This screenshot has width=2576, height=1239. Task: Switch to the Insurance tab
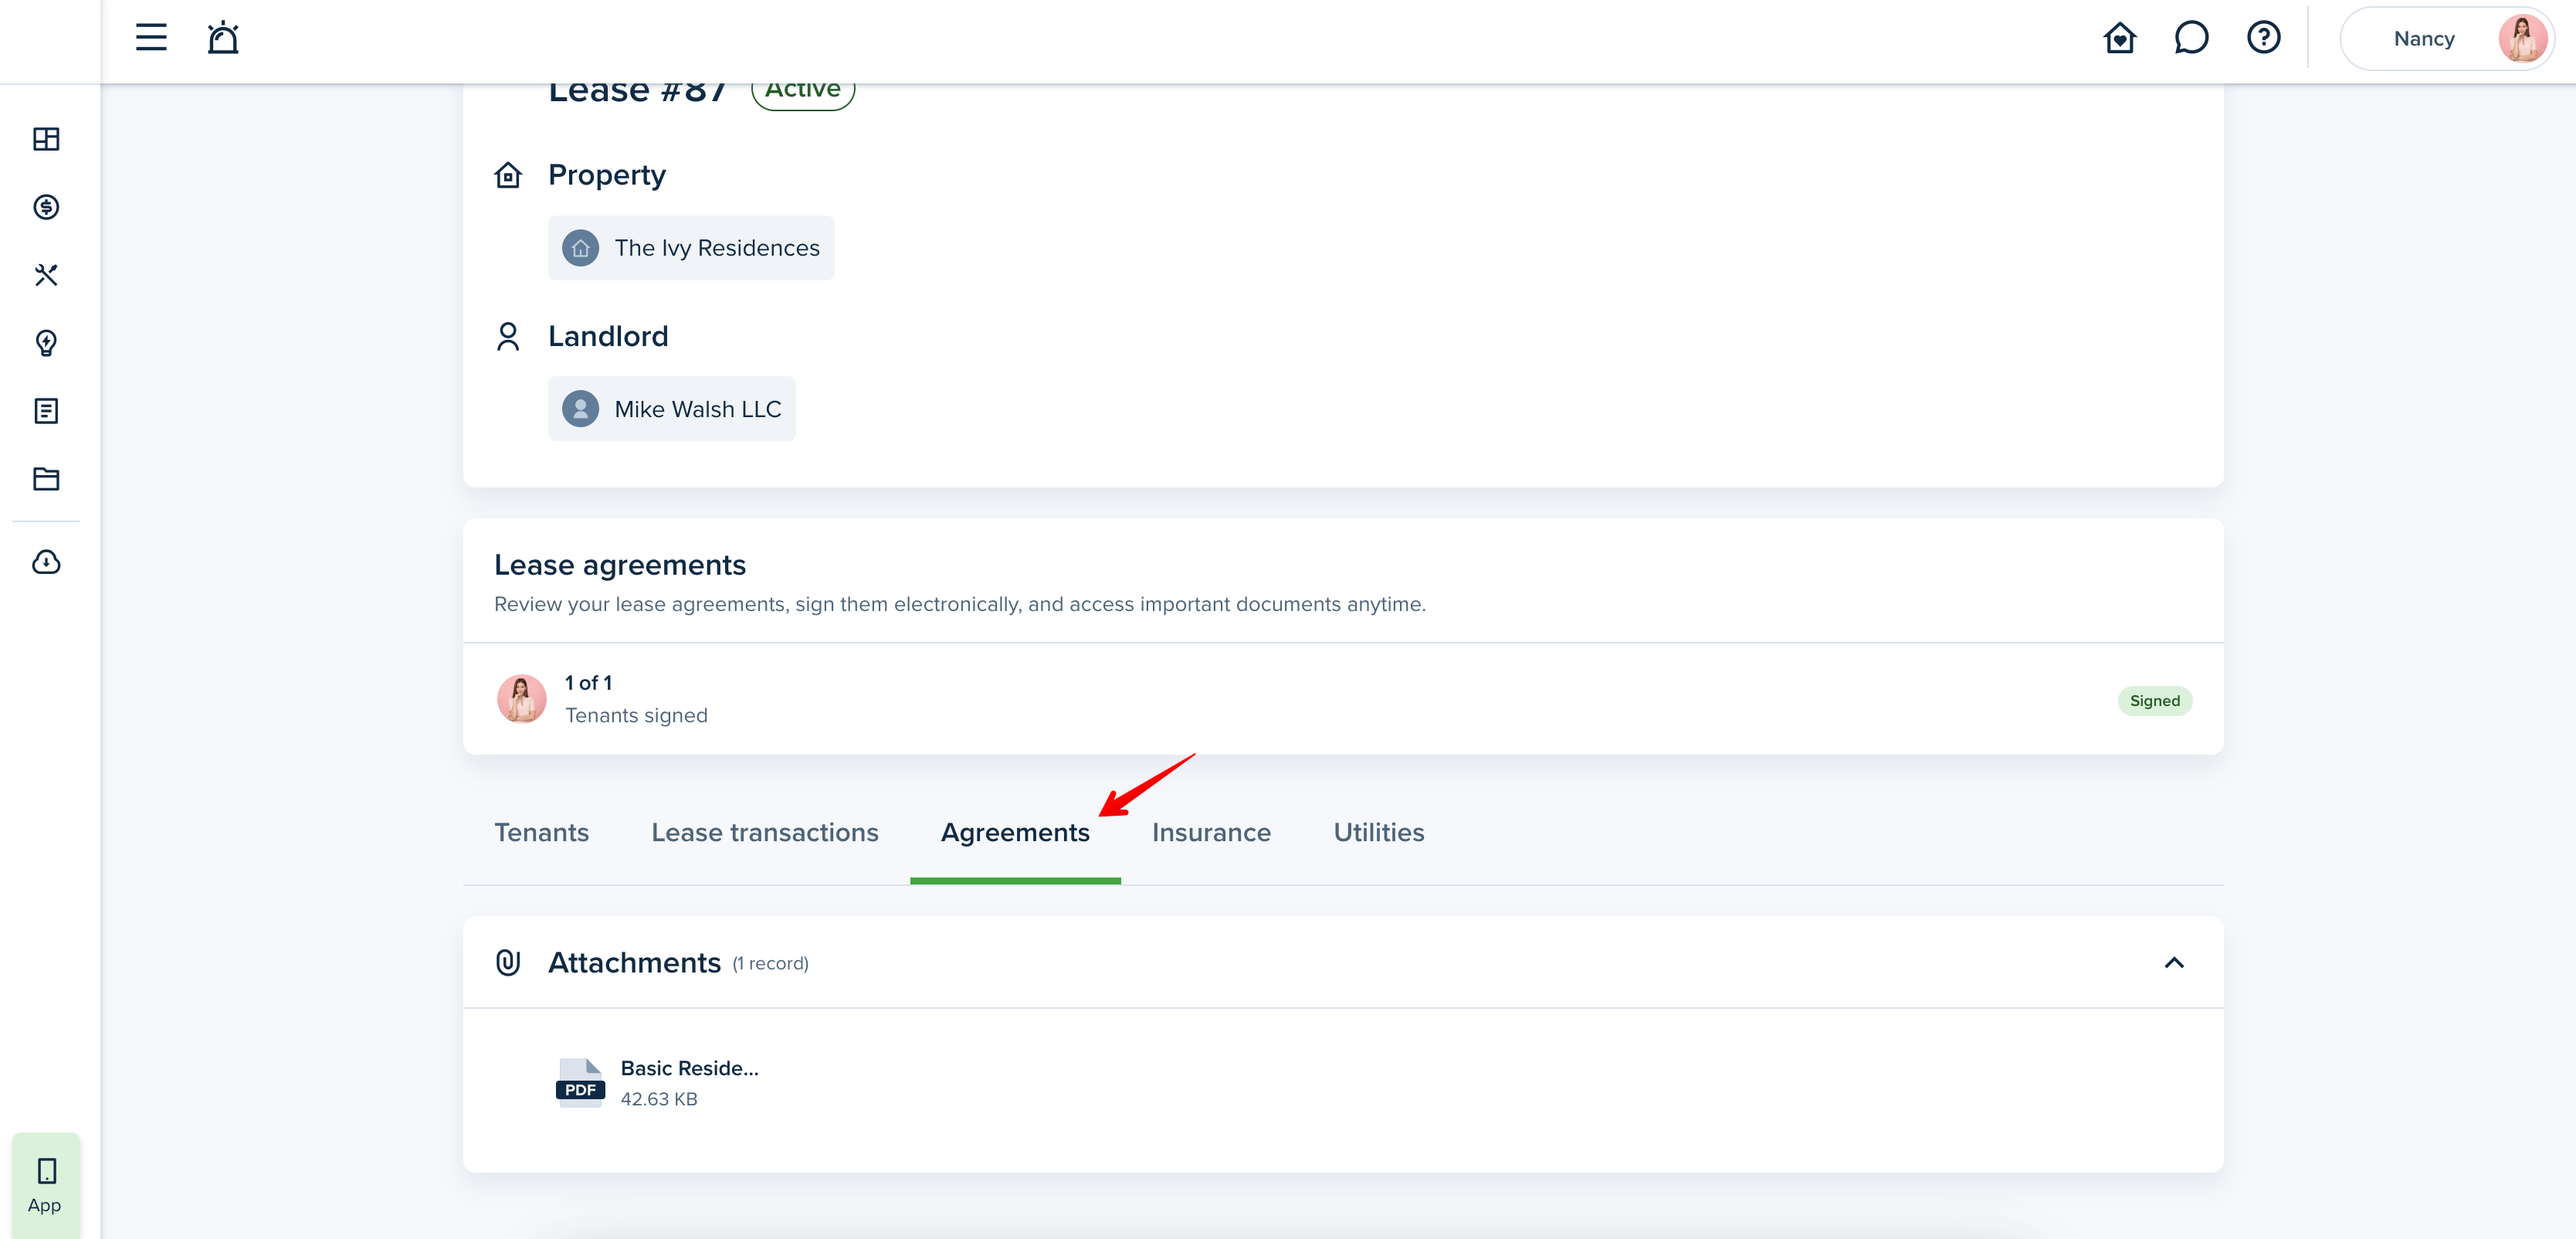(x=1211, y=833)
